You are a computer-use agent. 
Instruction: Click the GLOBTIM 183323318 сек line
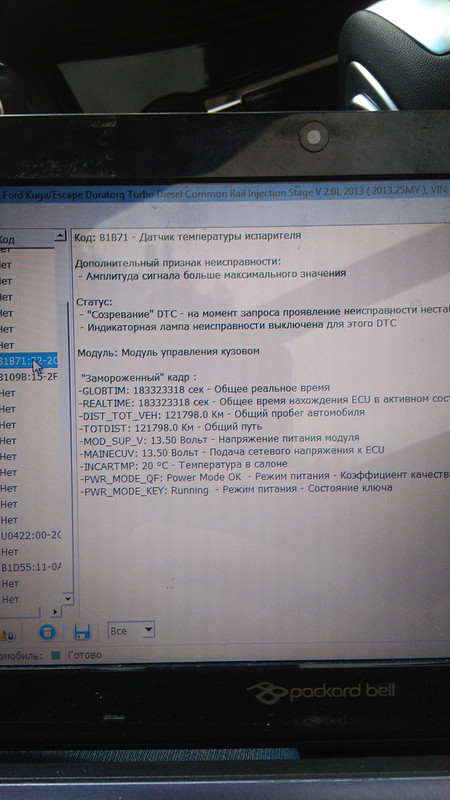pyautogui.click(x=204, y=389)
